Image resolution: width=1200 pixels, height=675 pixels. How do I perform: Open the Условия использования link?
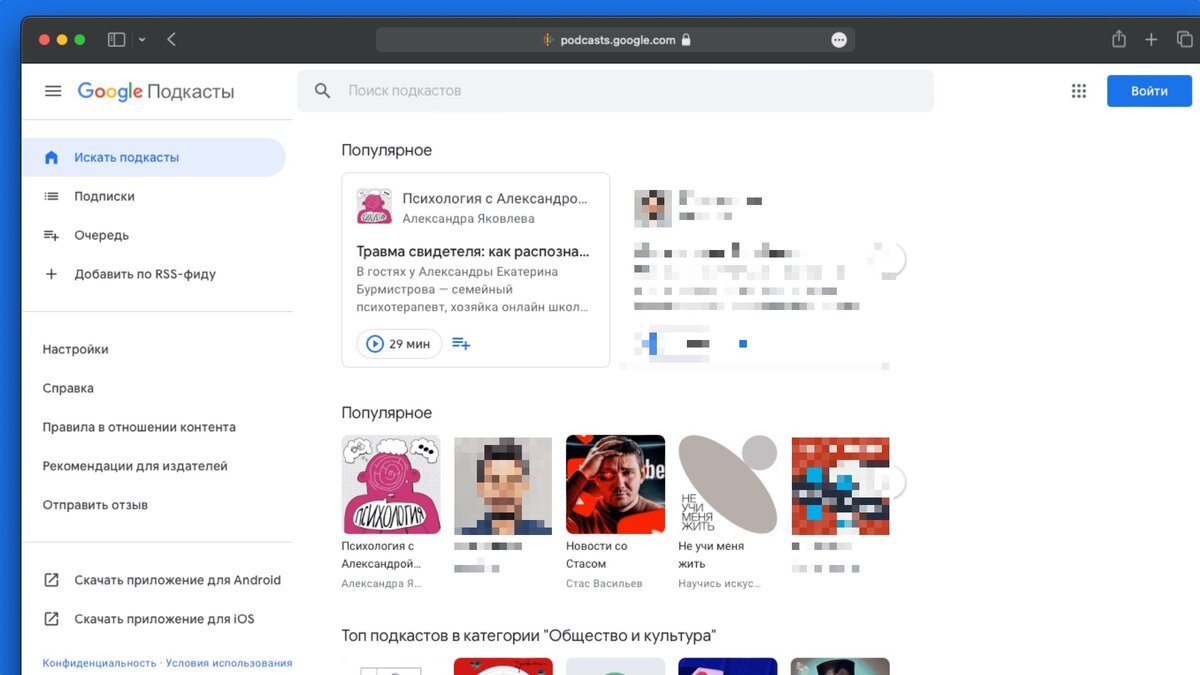[x=229, y=663]
